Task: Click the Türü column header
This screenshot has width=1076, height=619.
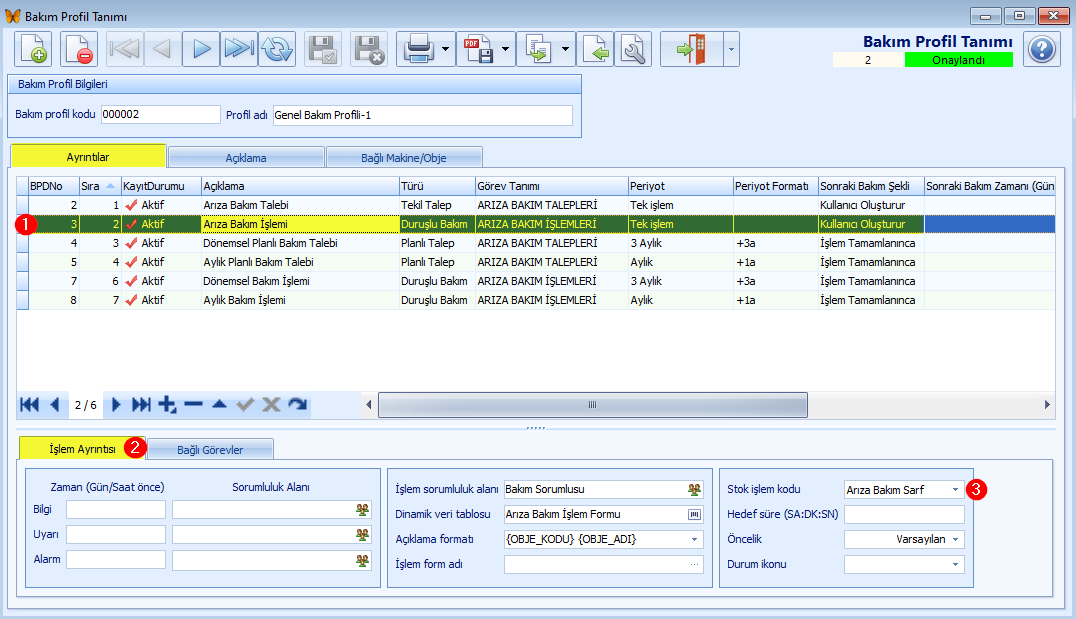Action: [437, 186]
